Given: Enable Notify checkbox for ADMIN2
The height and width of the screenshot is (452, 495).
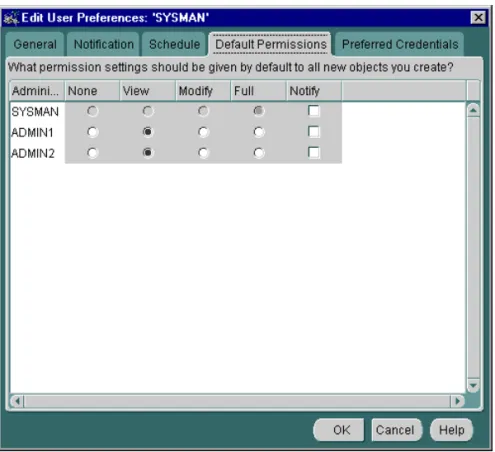Looking at the screenshot, I should [x=314, y=153].
